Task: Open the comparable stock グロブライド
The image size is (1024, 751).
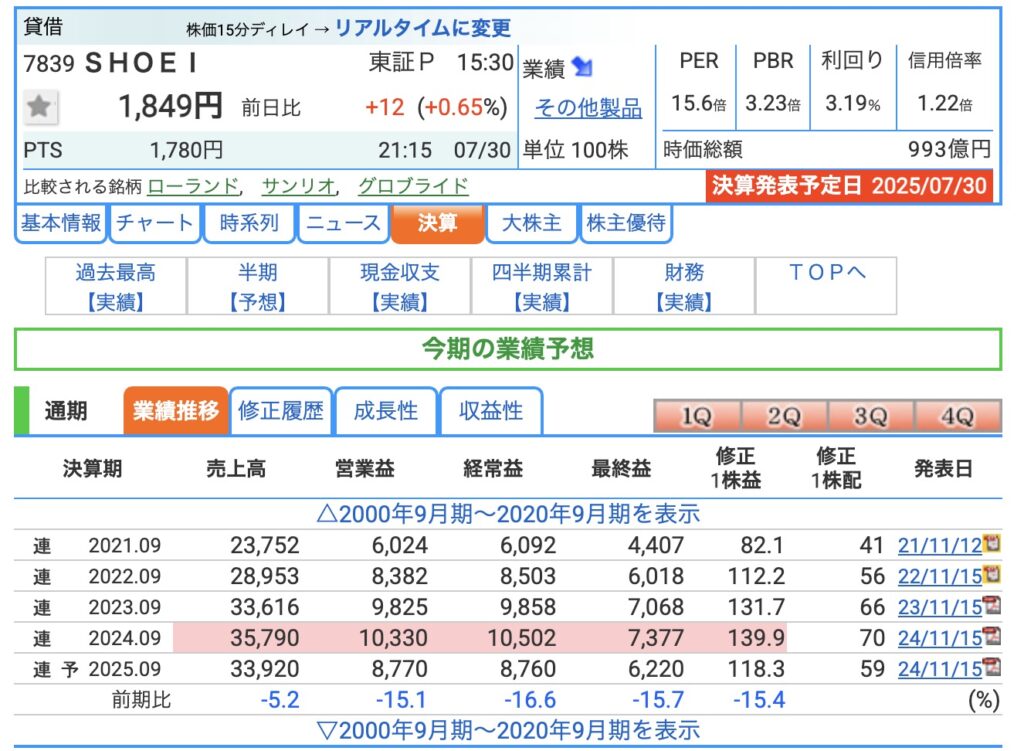Action: pyautogui.click(x=413, y=186)
